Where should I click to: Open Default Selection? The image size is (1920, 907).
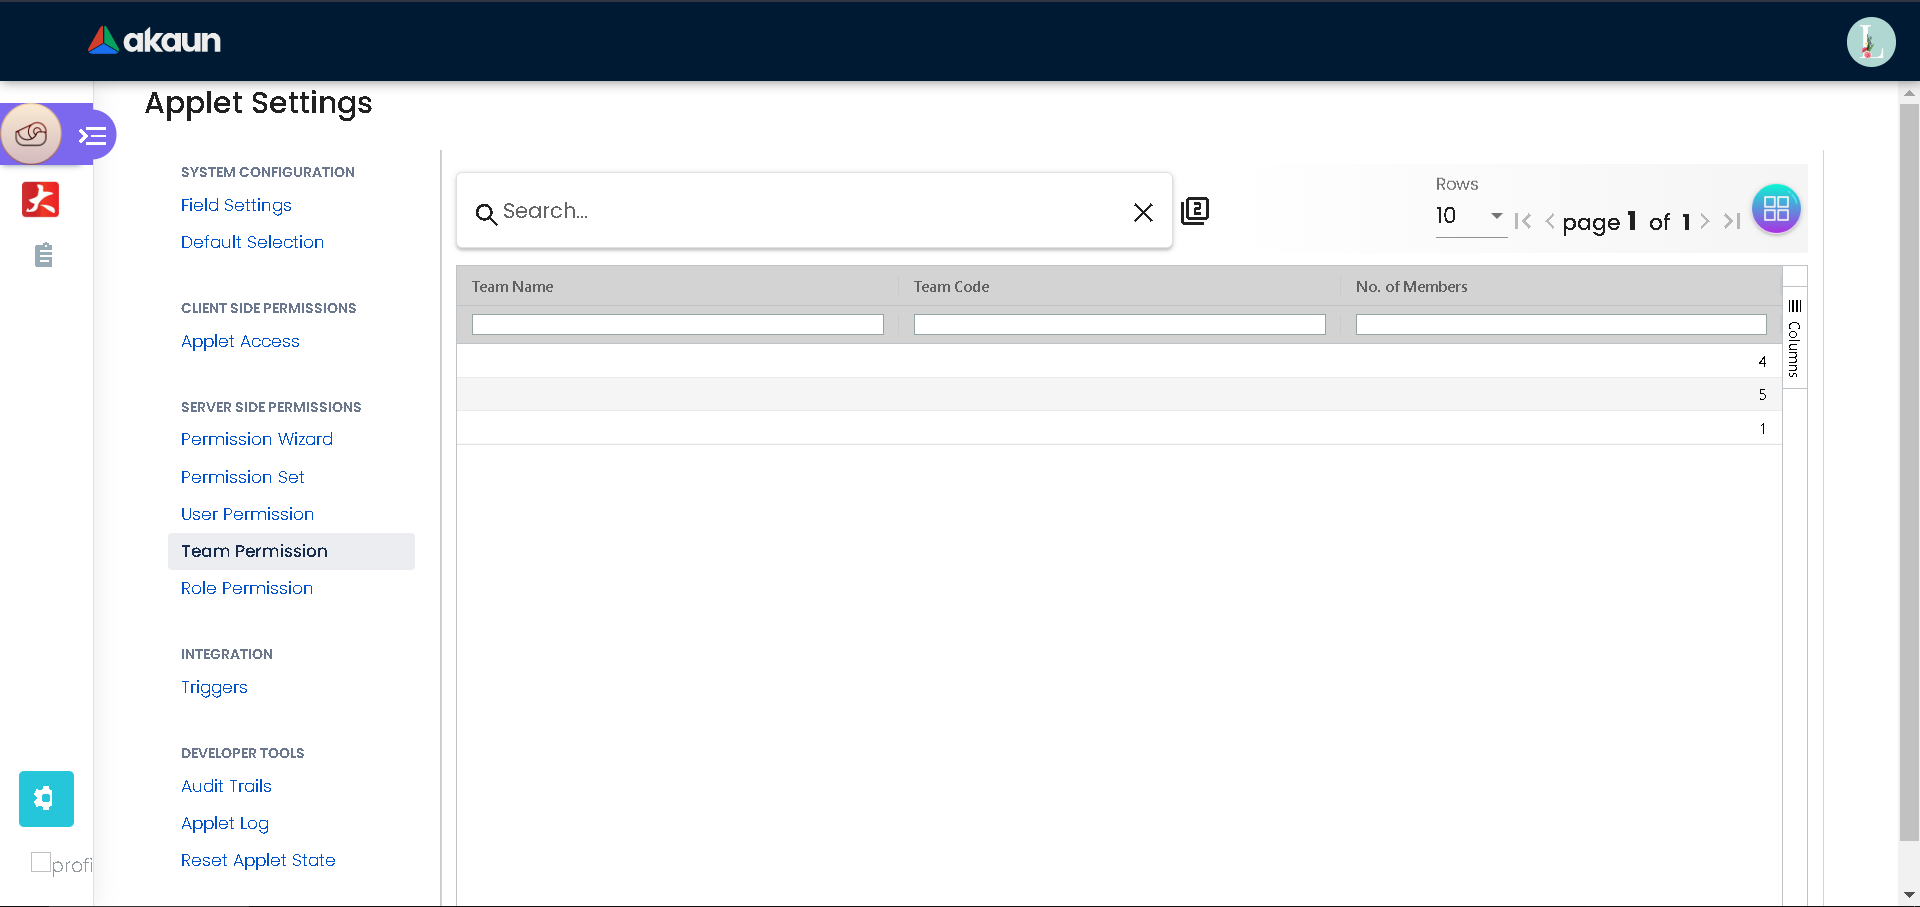[252, 242]
